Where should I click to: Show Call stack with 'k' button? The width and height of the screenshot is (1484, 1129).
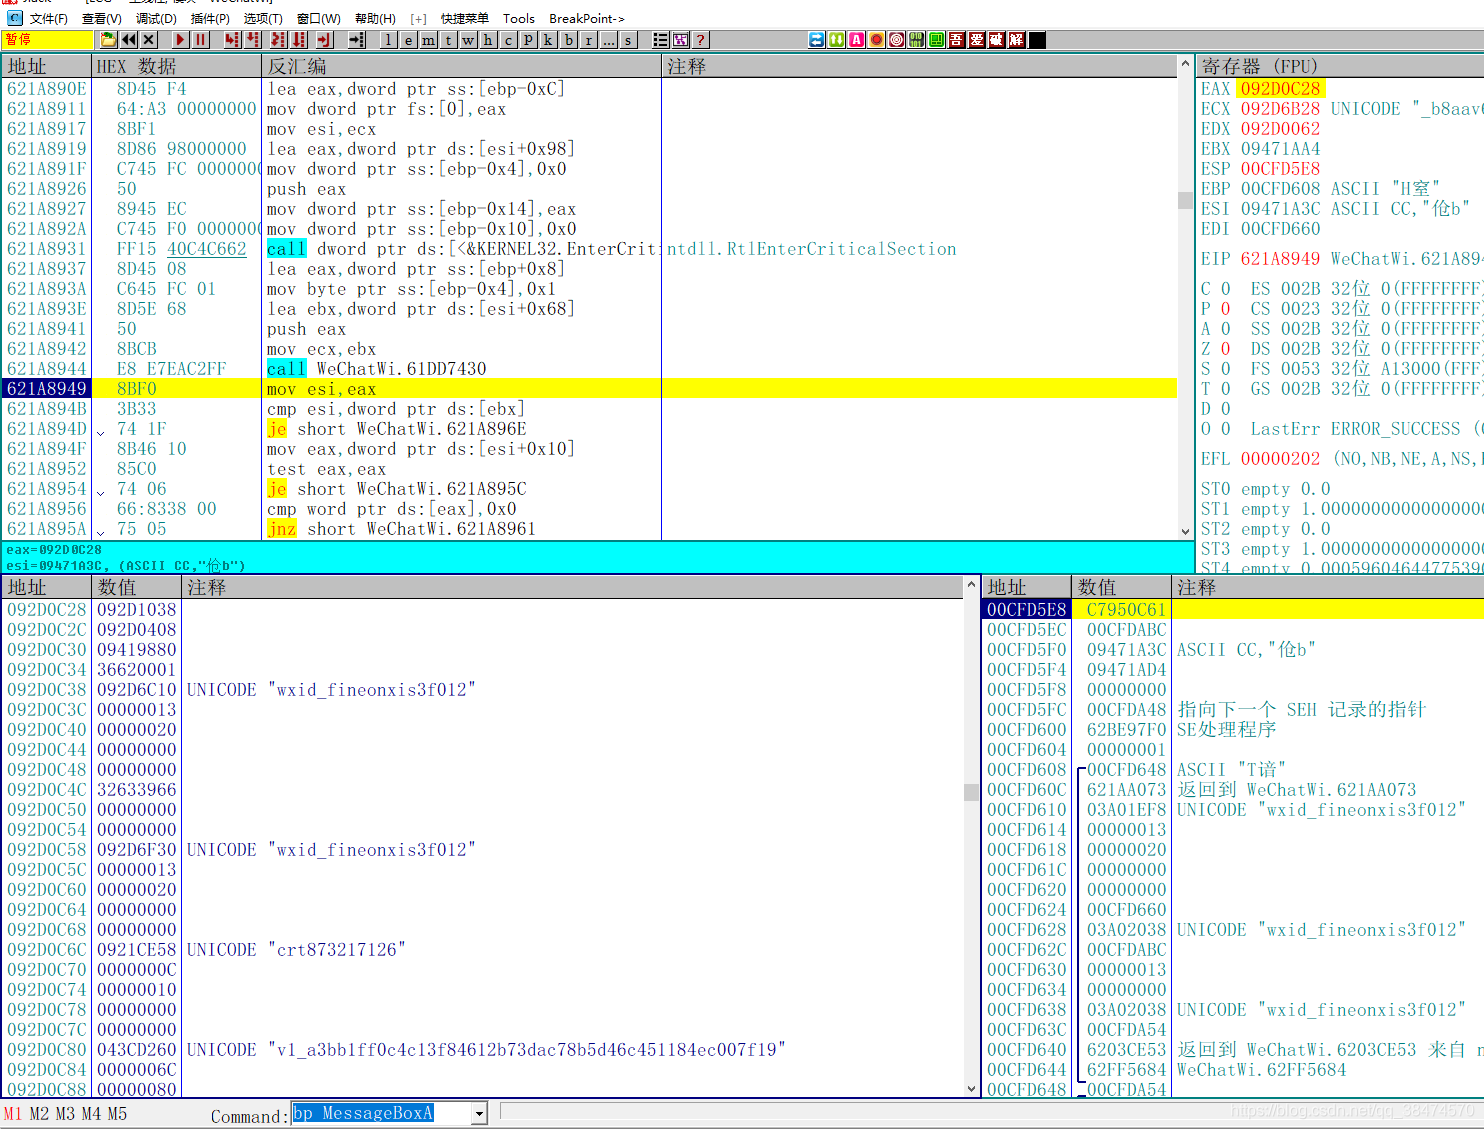point(549,40)
